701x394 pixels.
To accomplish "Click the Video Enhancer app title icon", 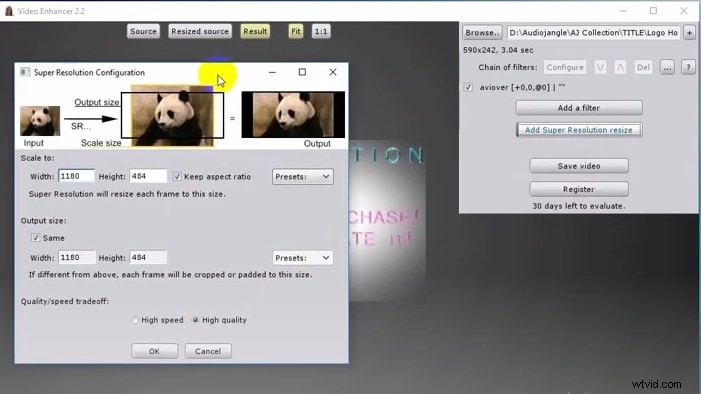I will 9,11.
